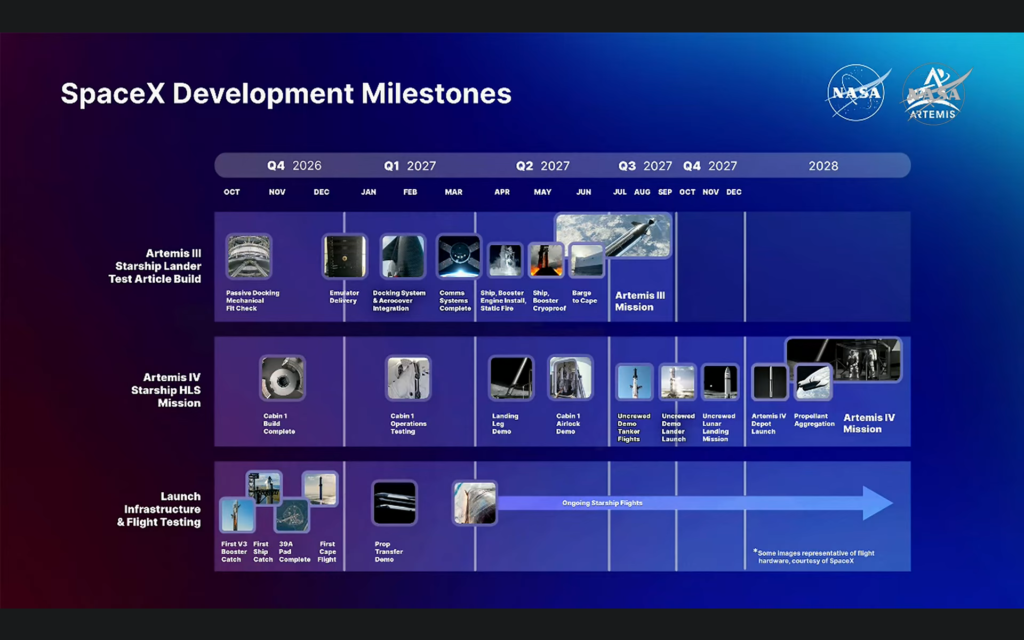The image size is (1024, 640).
Task: Click the Artemis III Mission label
Action: coord(640,301)
